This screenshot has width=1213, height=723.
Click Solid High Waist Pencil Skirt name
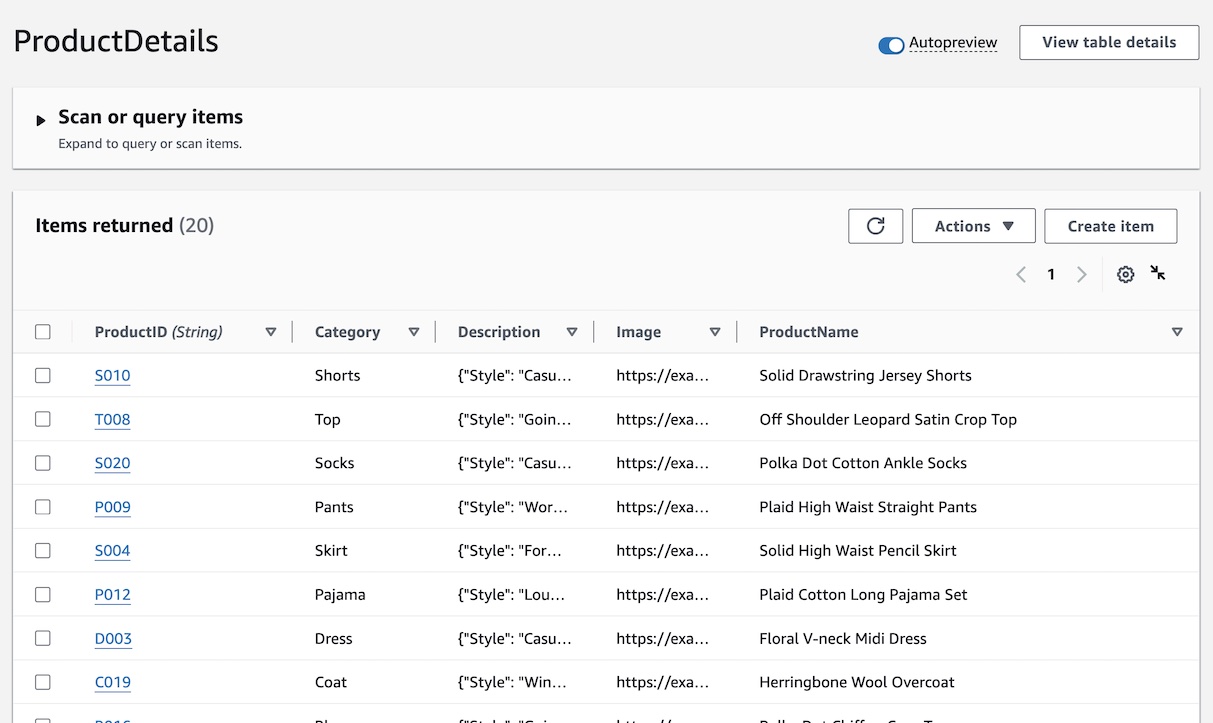[x=858, y=551]
